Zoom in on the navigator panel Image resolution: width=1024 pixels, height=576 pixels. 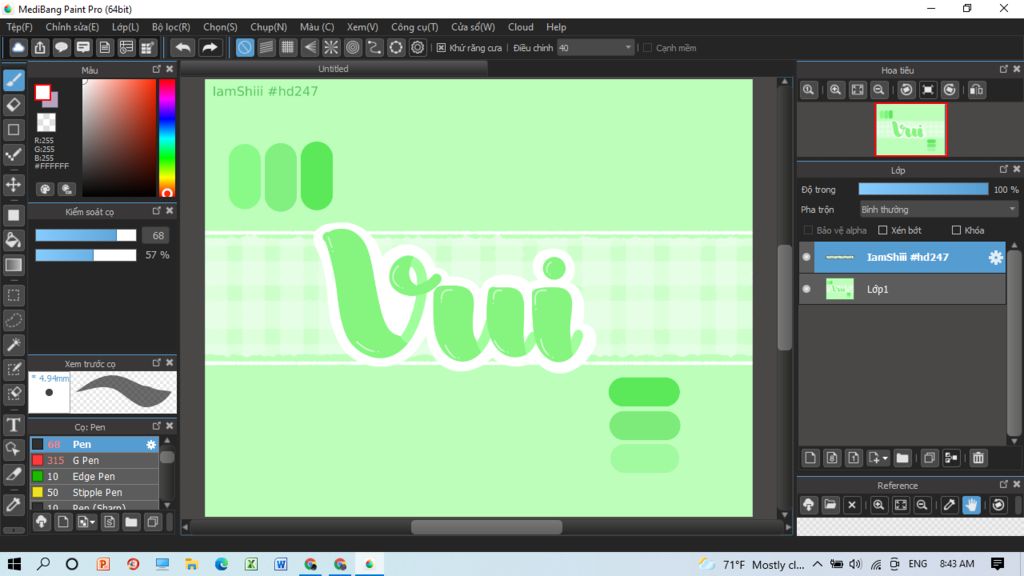tap(835, 90)
